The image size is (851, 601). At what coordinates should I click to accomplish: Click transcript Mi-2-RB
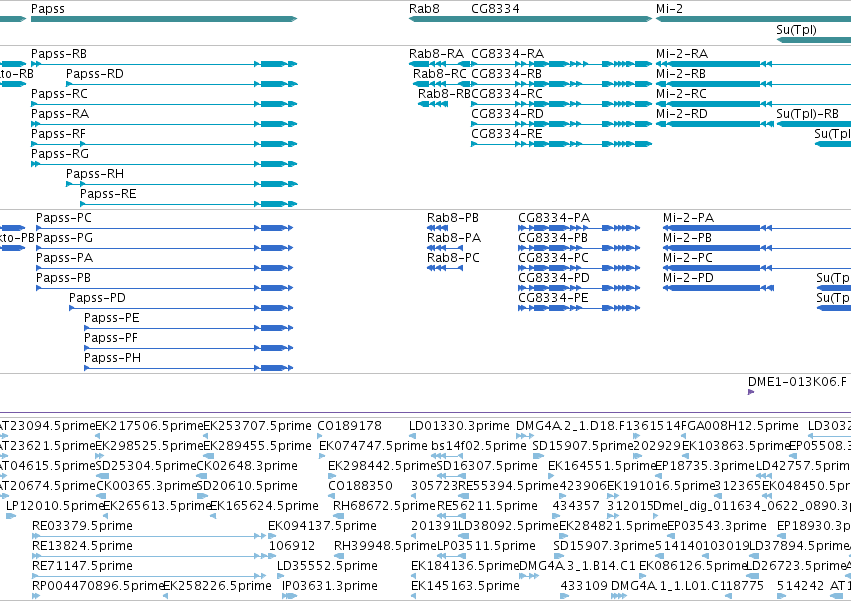[681, 74]
